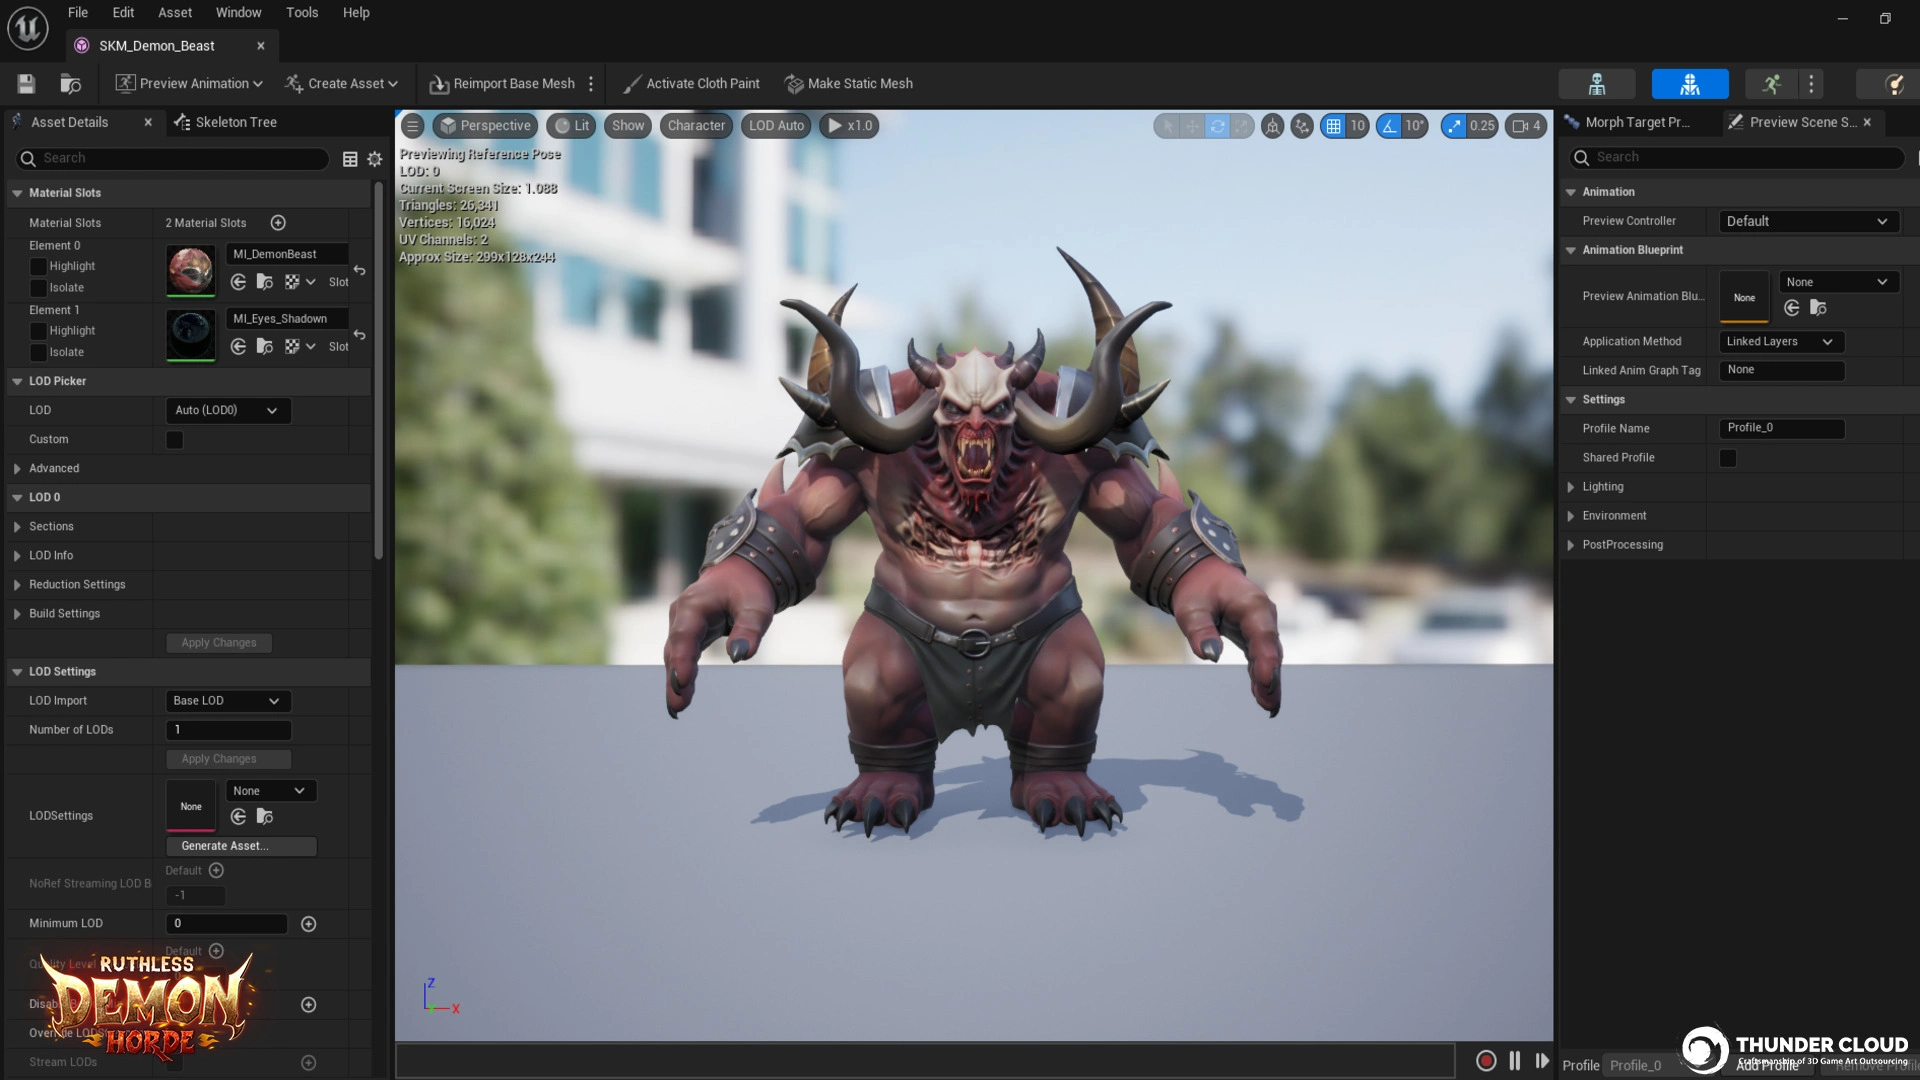
Task: Reset Element 0 material to default
Action: (359, 270)
